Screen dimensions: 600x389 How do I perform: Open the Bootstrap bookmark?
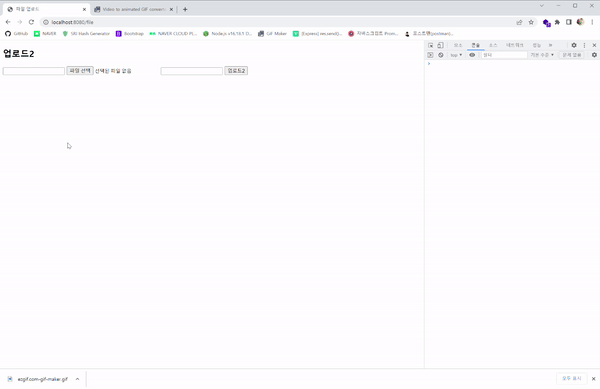pyautogui.click(x=130, y=34)
